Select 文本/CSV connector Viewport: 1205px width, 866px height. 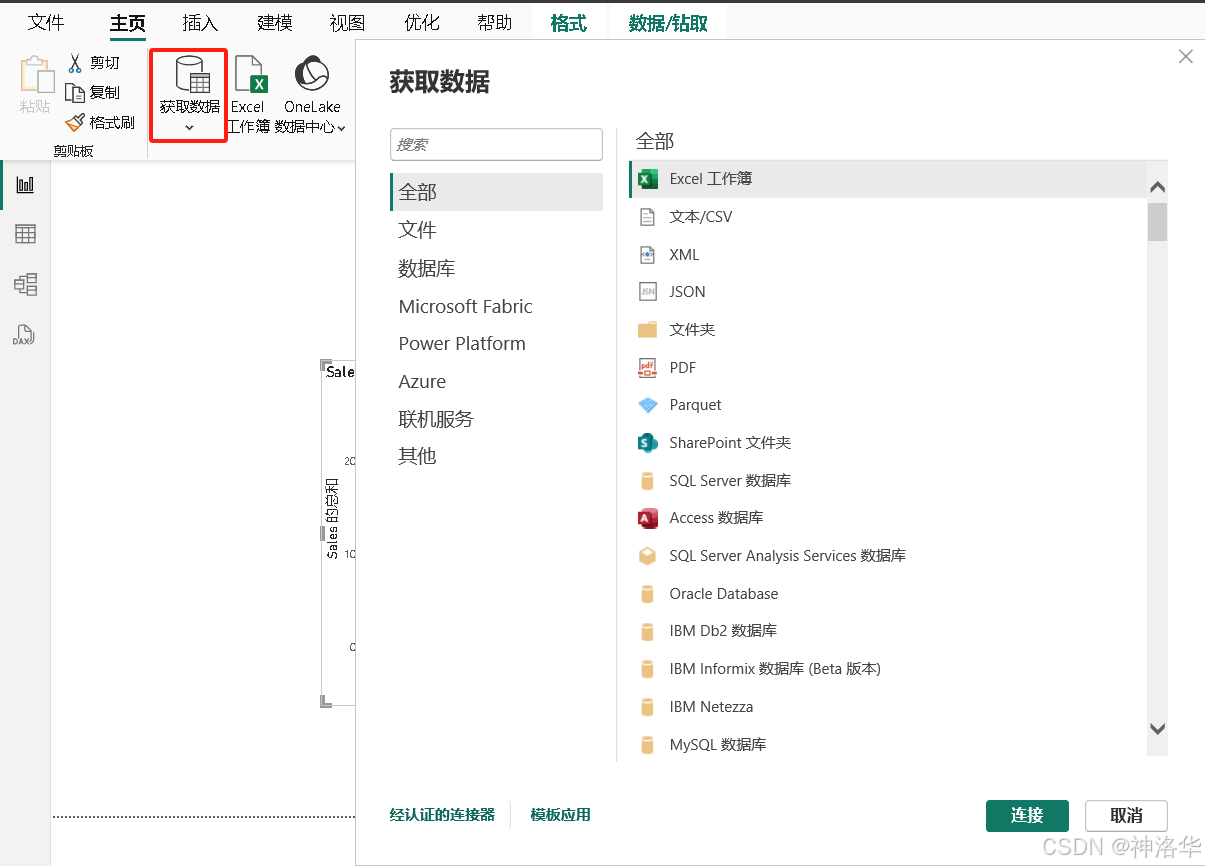(887, 217)
